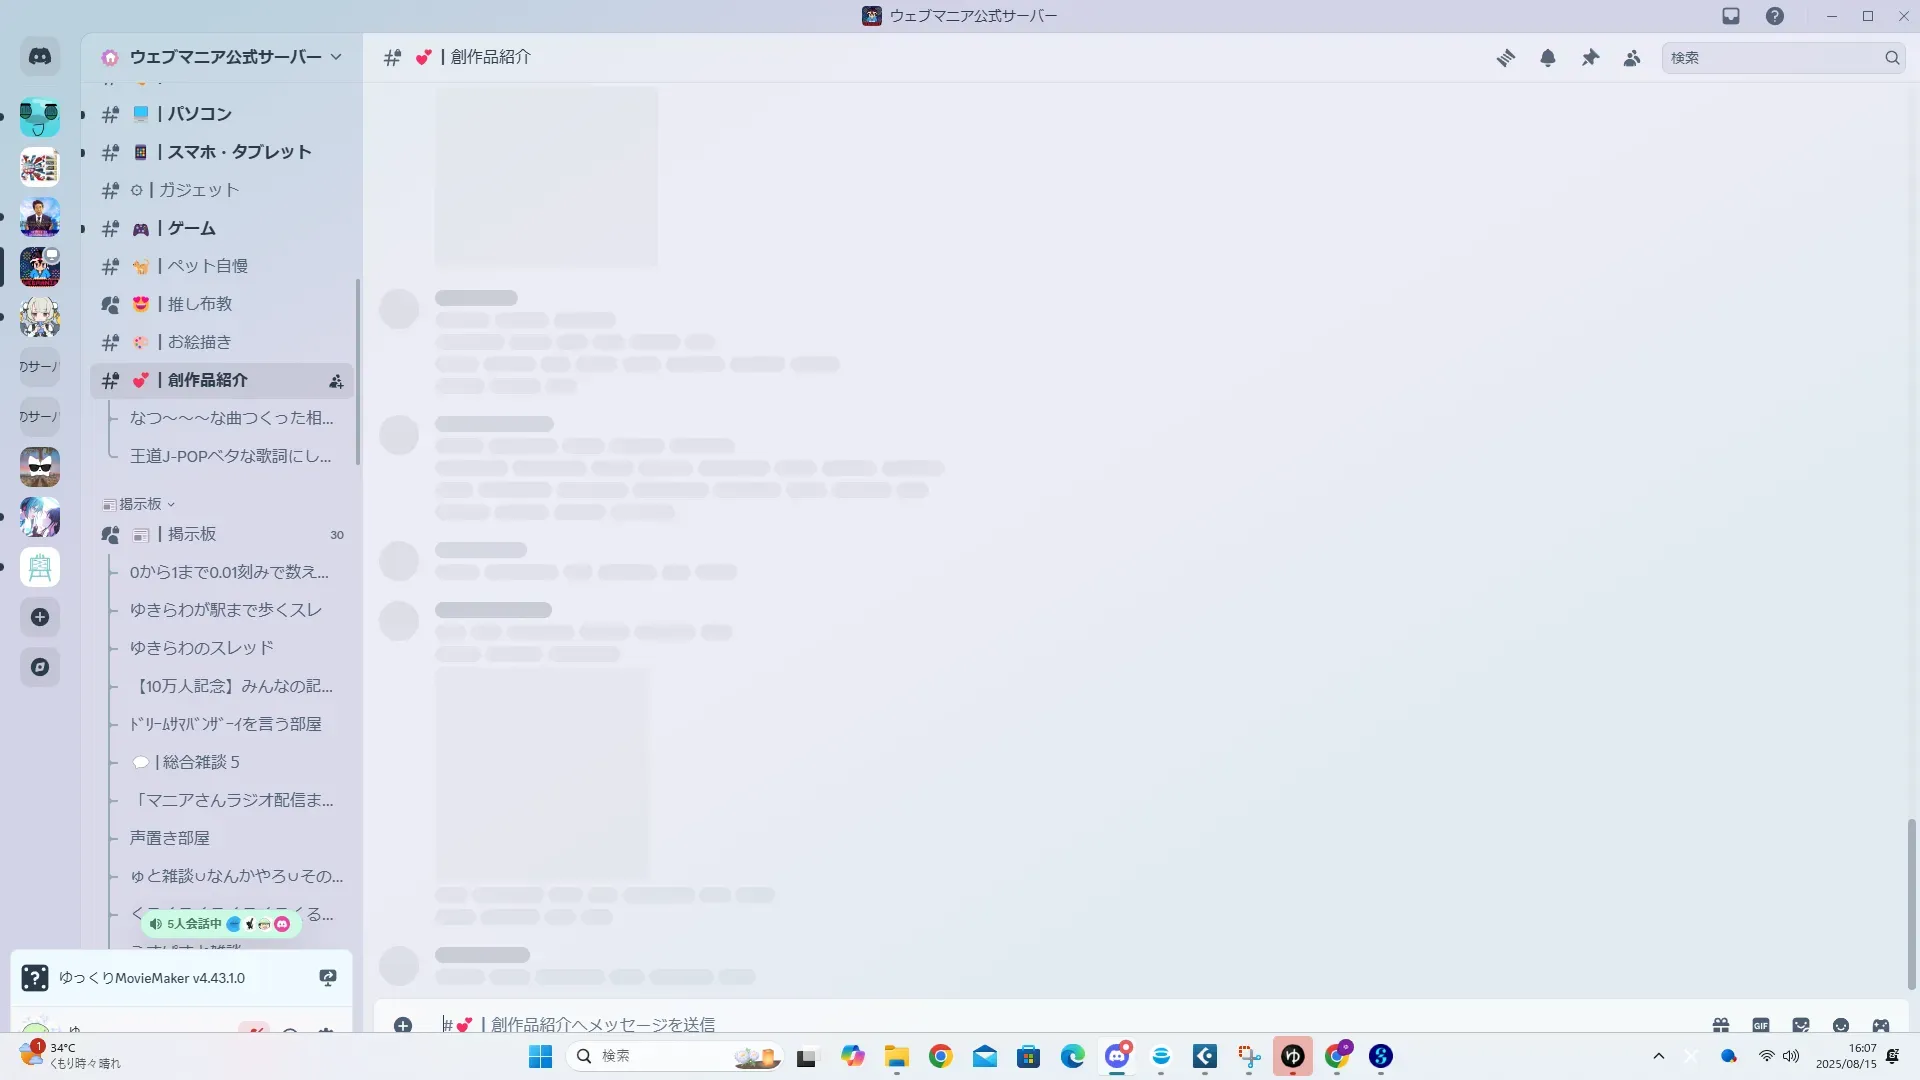Viewport: 1920px width, 1080px height.
Task: Open Google Chrome from the taskbar
Action: tap(940, 1056)
